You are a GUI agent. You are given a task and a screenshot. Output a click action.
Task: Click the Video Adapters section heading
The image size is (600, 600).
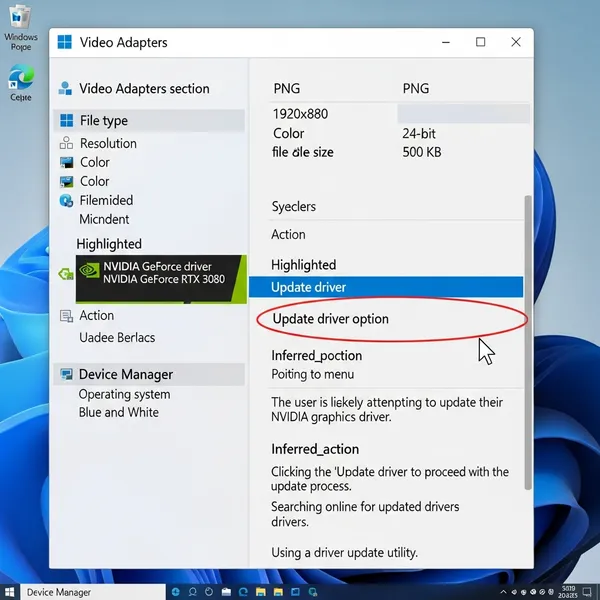[x=144, y=88]
